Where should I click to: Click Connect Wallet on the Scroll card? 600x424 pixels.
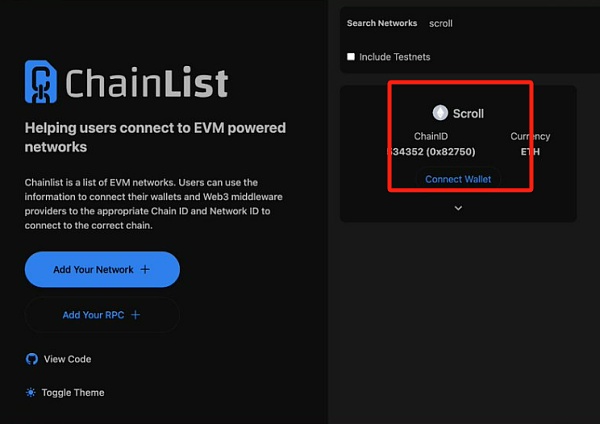pos(458,179)
